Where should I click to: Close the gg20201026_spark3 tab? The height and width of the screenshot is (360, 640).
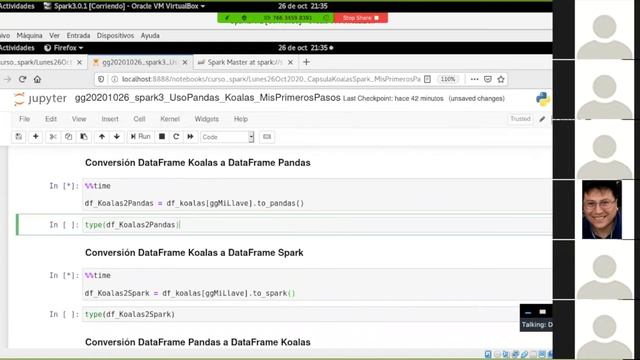(185, 62)
